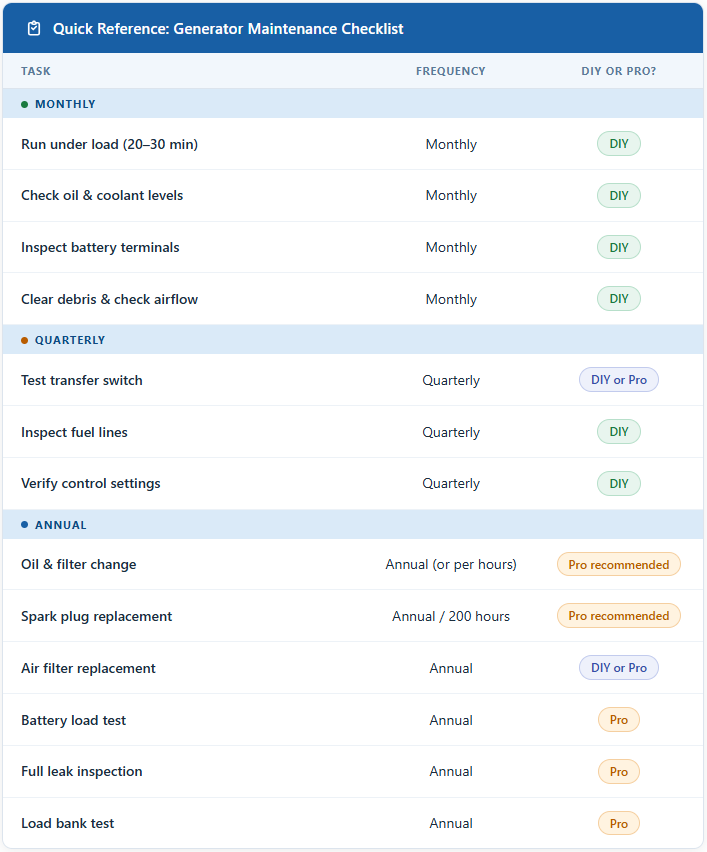This screenshot has width=707, height=852.
Task: Click the DIY badge for Clear debris
Action: pyautogui.click(x=618, y=299)
